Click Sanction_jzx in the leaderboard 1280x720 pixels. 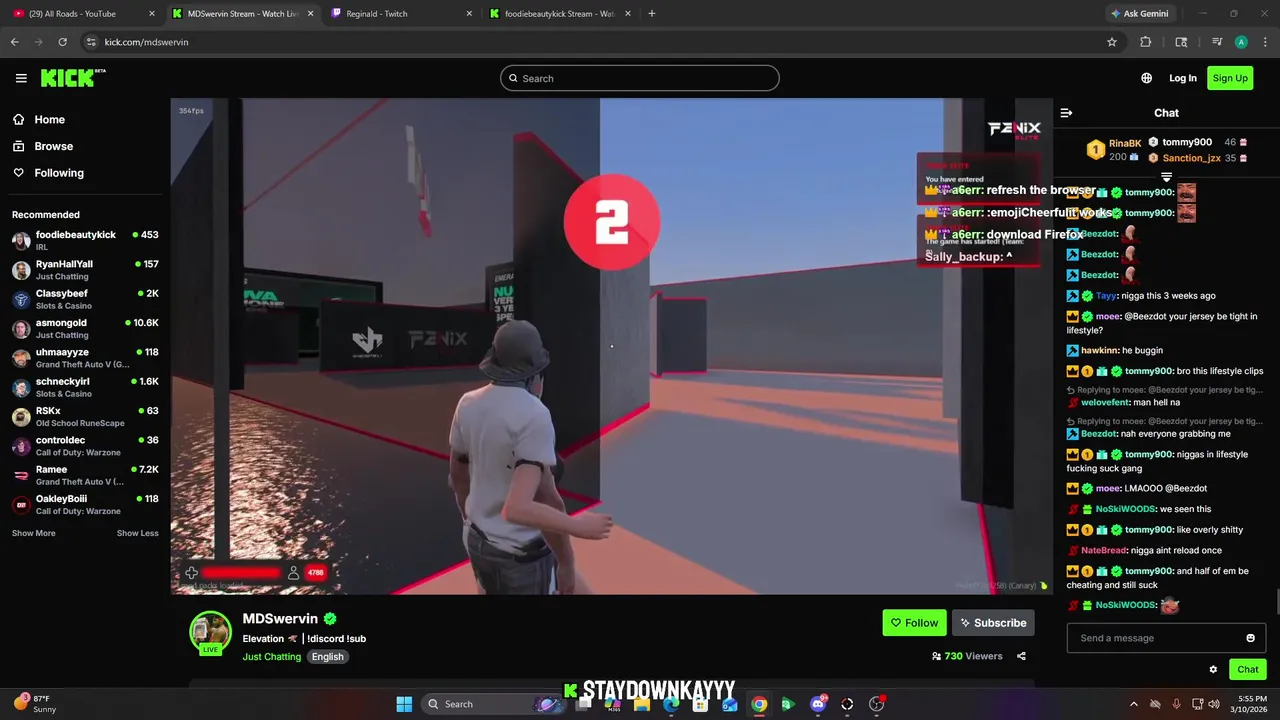(1191, 158)
